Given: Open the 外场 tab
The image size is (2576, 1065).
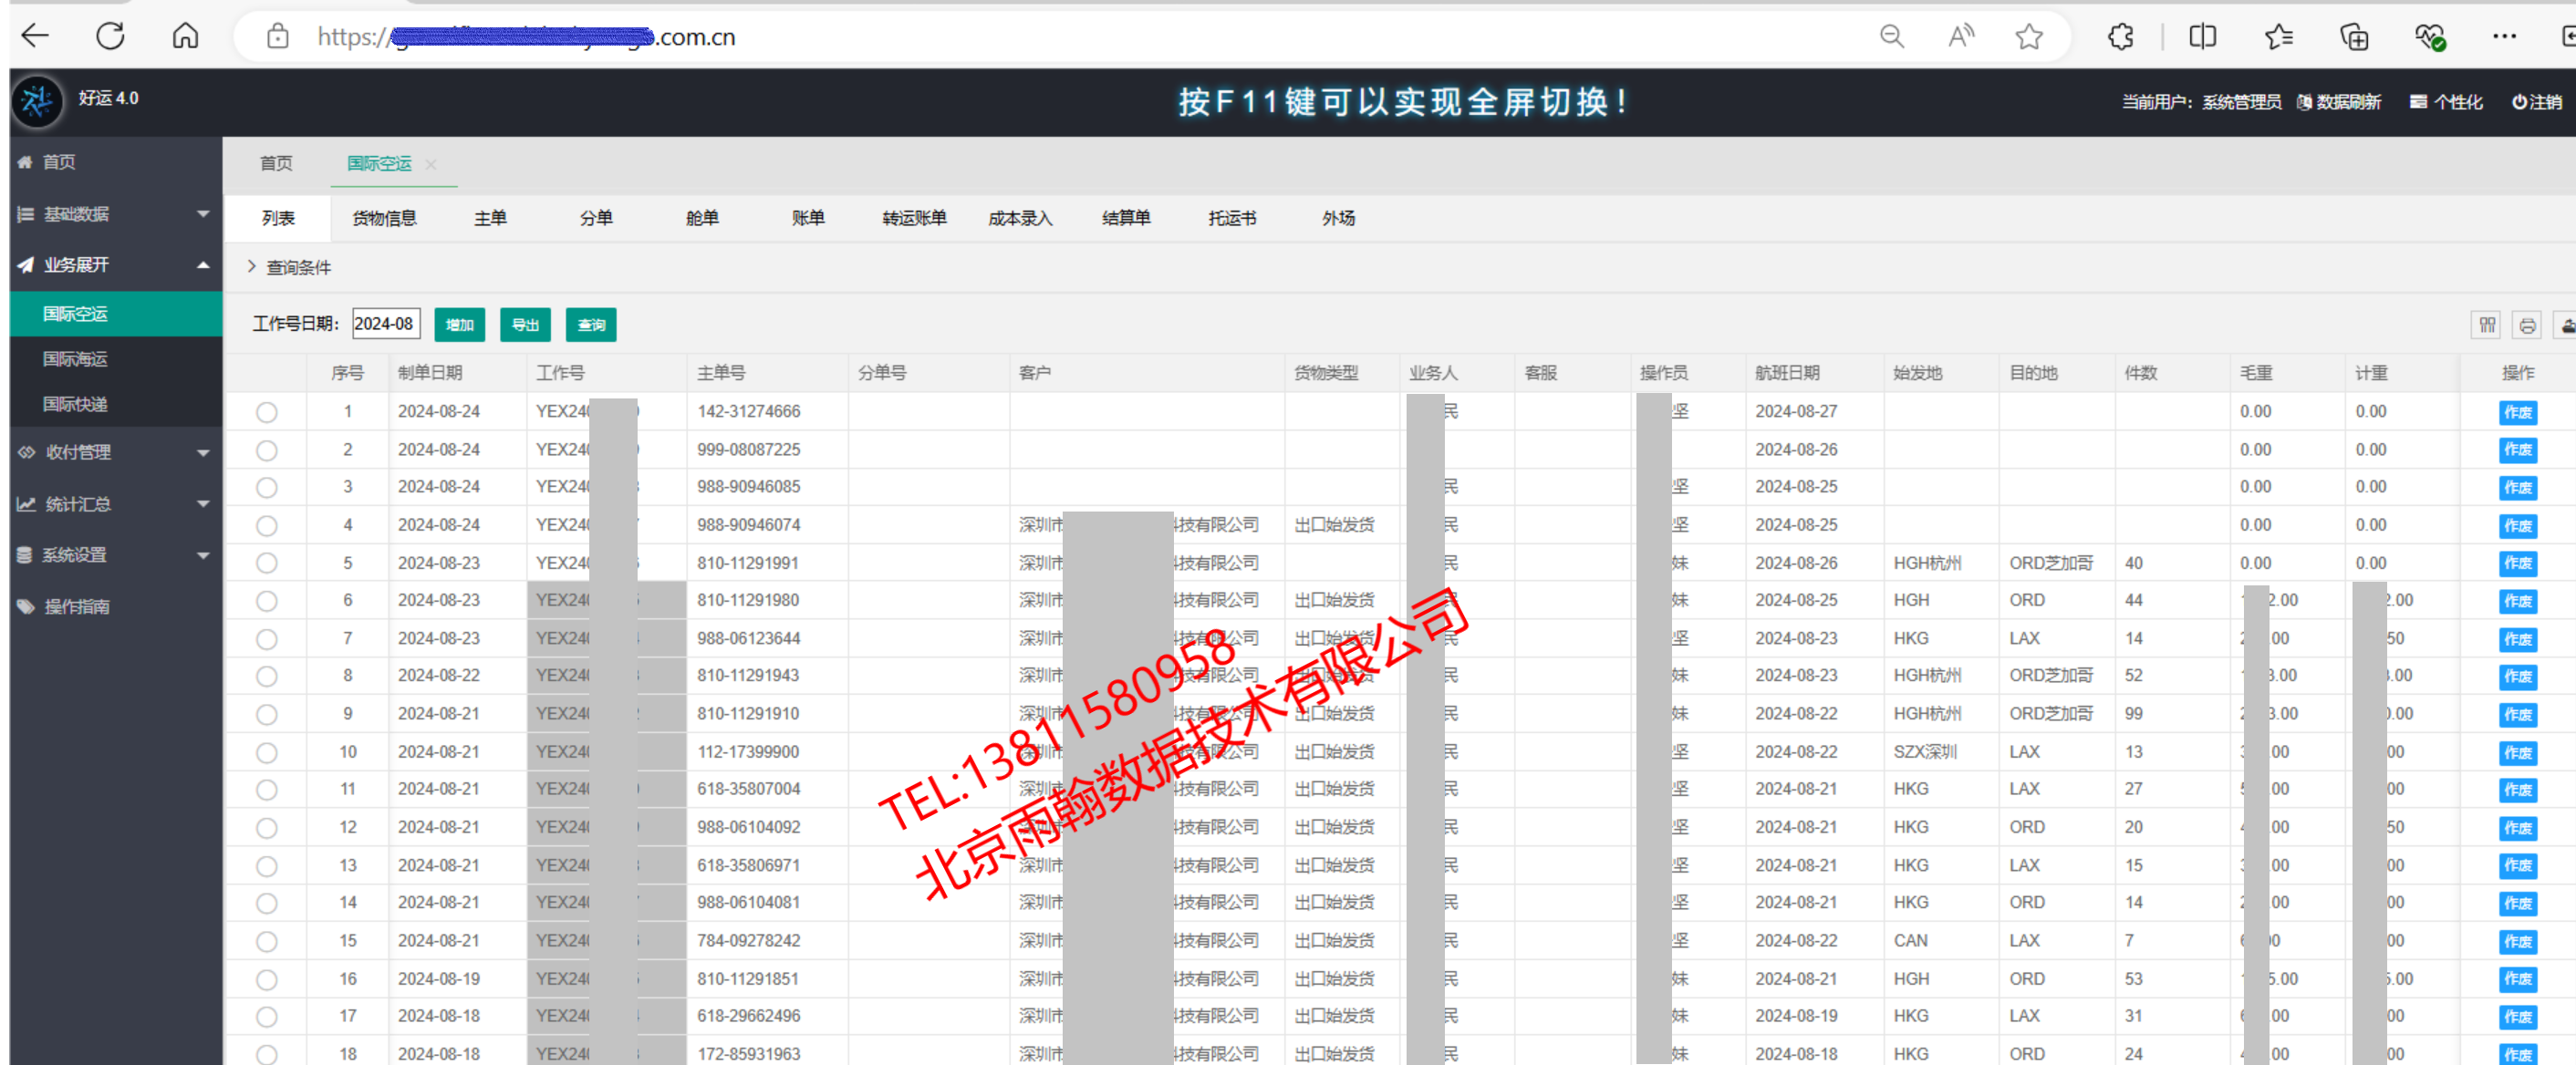Looking at the screenshot, I should coord(1338,218).
